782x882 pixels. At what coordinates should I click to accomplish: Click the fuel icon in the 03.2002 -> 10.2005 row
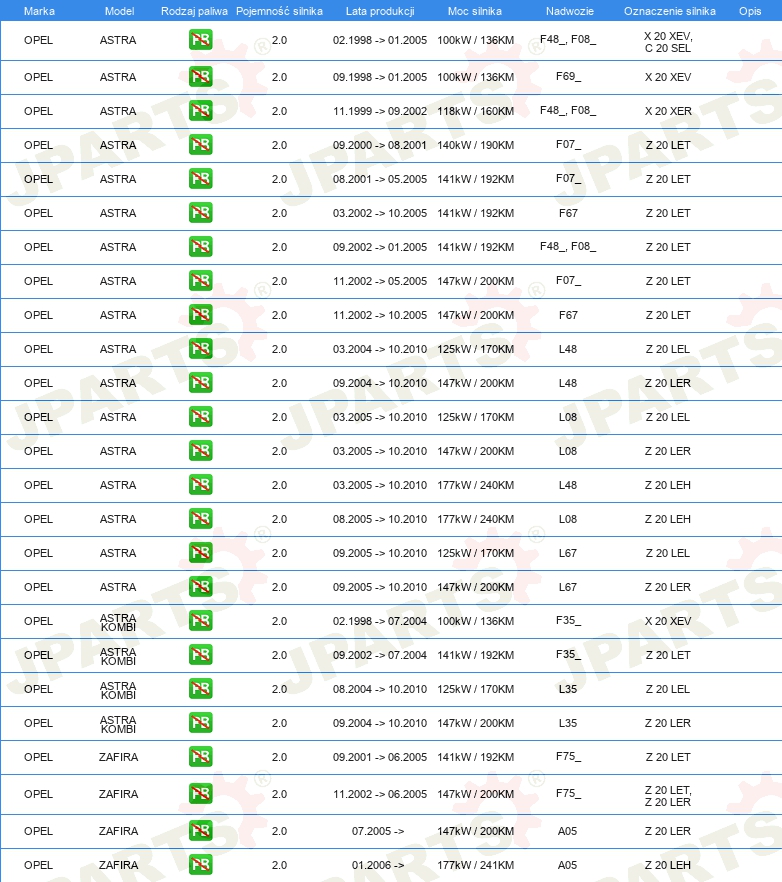201,213
